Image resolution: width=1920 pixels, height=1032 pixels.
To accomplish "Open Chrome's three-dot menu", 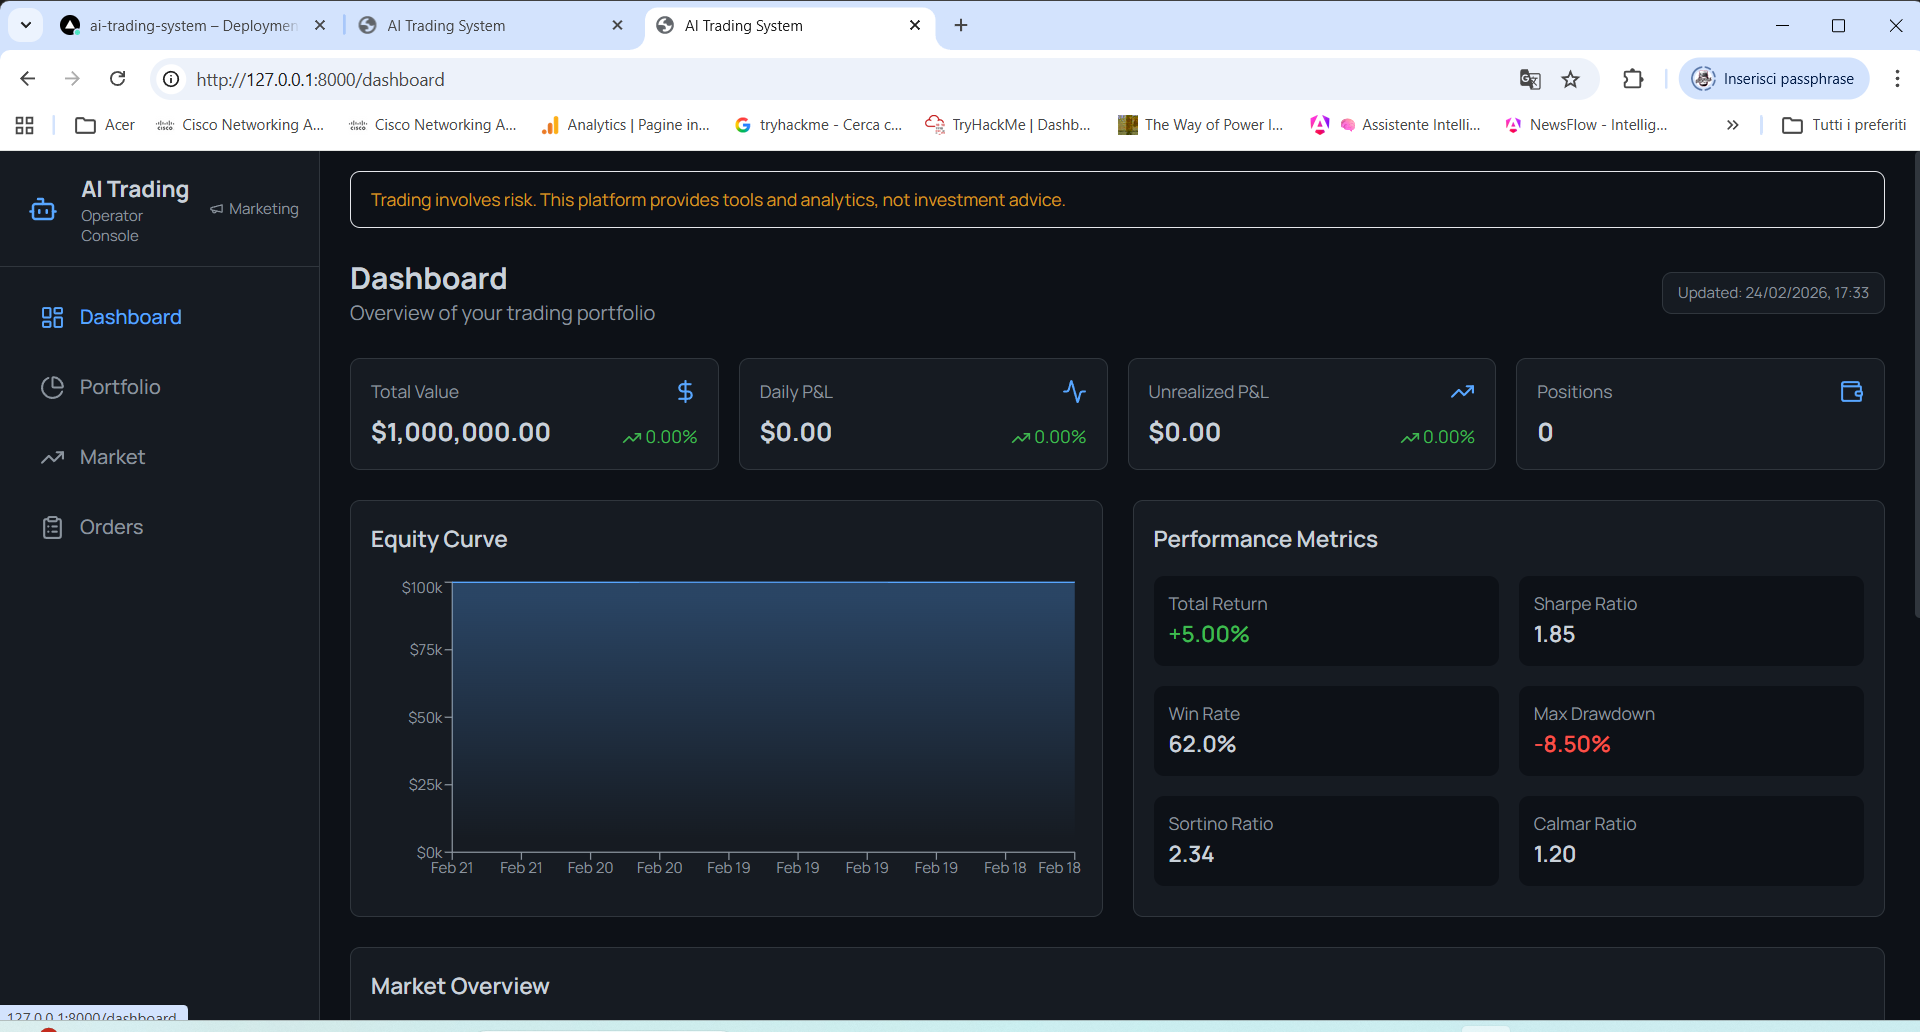I will click(1897, 79).
